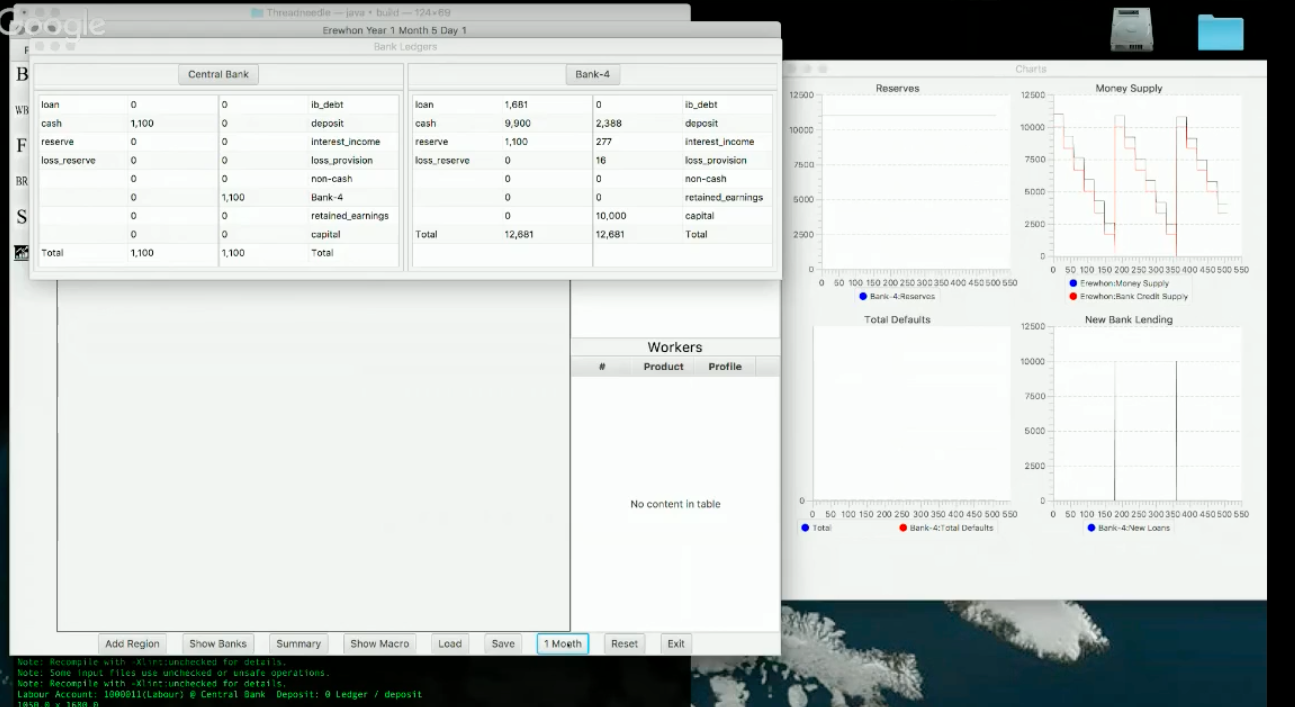Image resolution: width=1295 pixels, height=707 pixels.
Task: Click the Show Macro button
Action: coord(379,644)
